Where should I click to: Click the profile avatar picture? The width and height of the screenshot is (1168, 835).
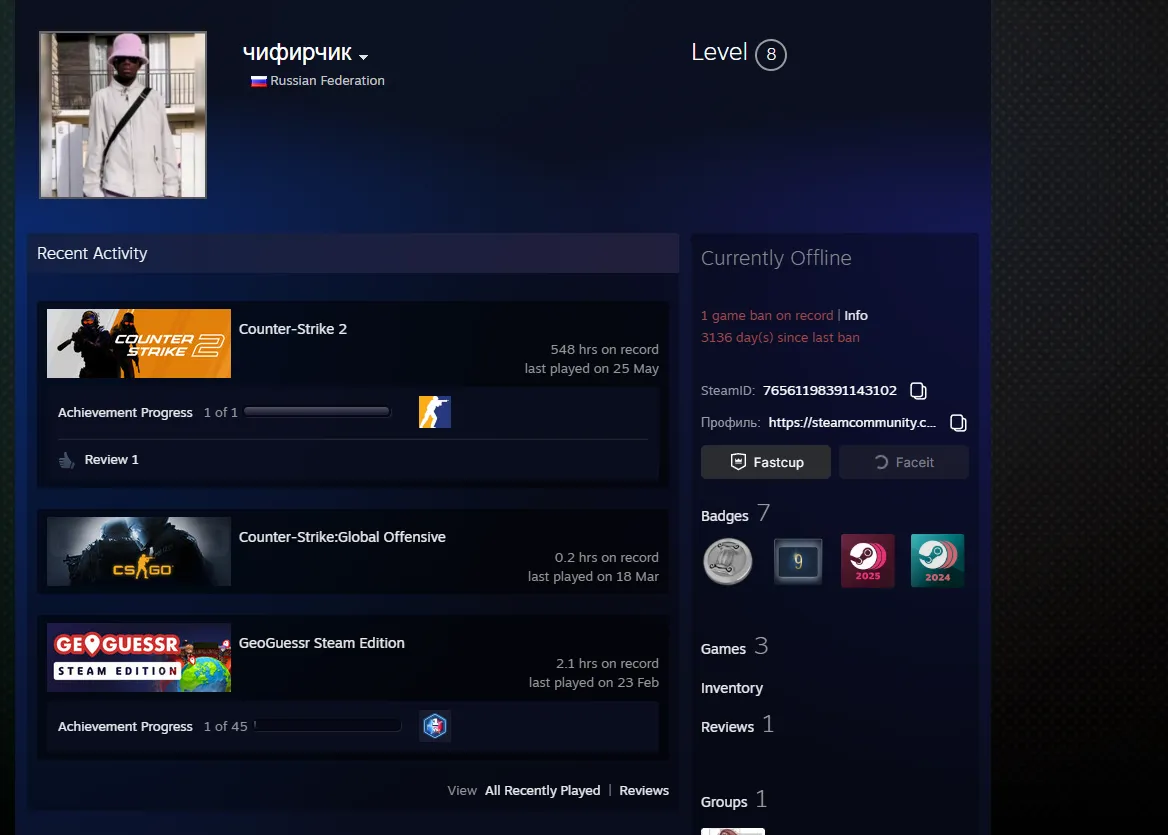pyautogui.click(x=123, y=115)
